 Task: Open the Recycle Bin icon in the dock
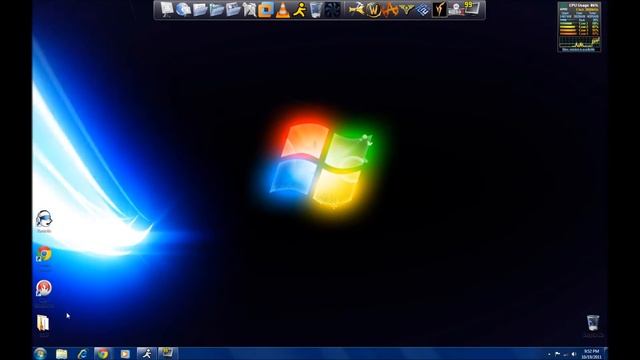tap(316, 10)
